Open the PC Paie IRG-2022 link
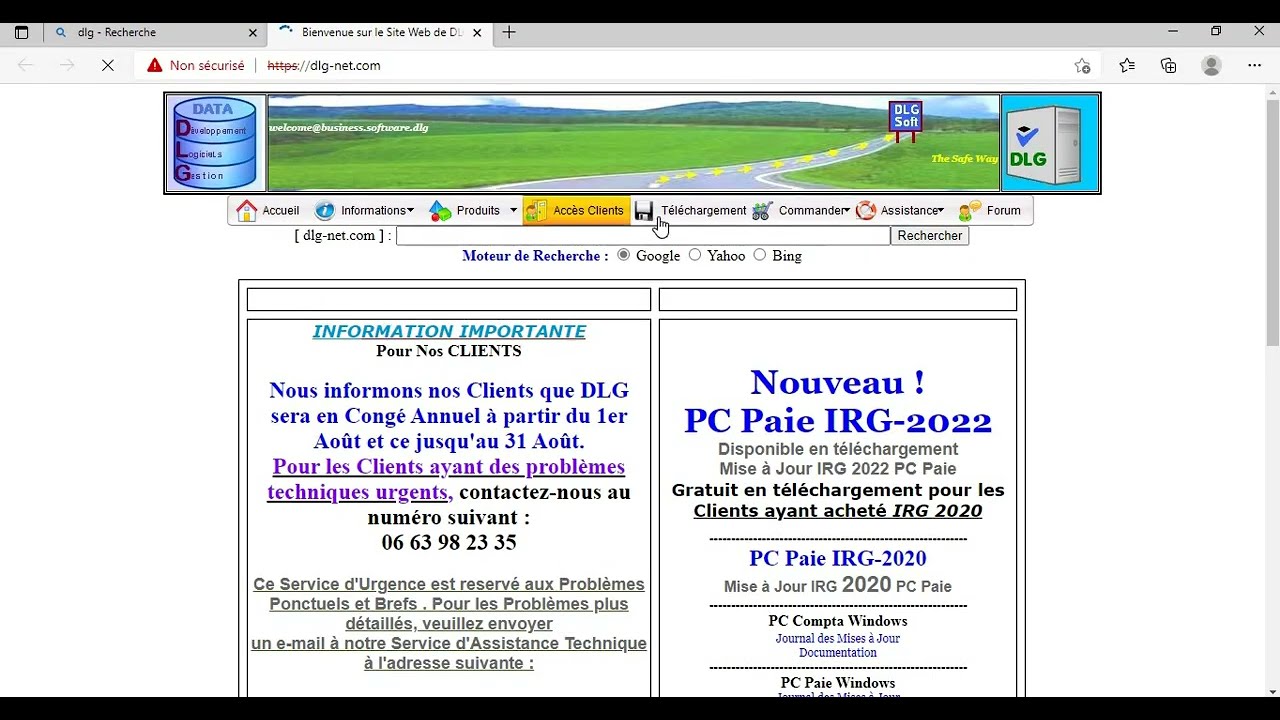Screen dimensions: 1280x720 [838, 420]
